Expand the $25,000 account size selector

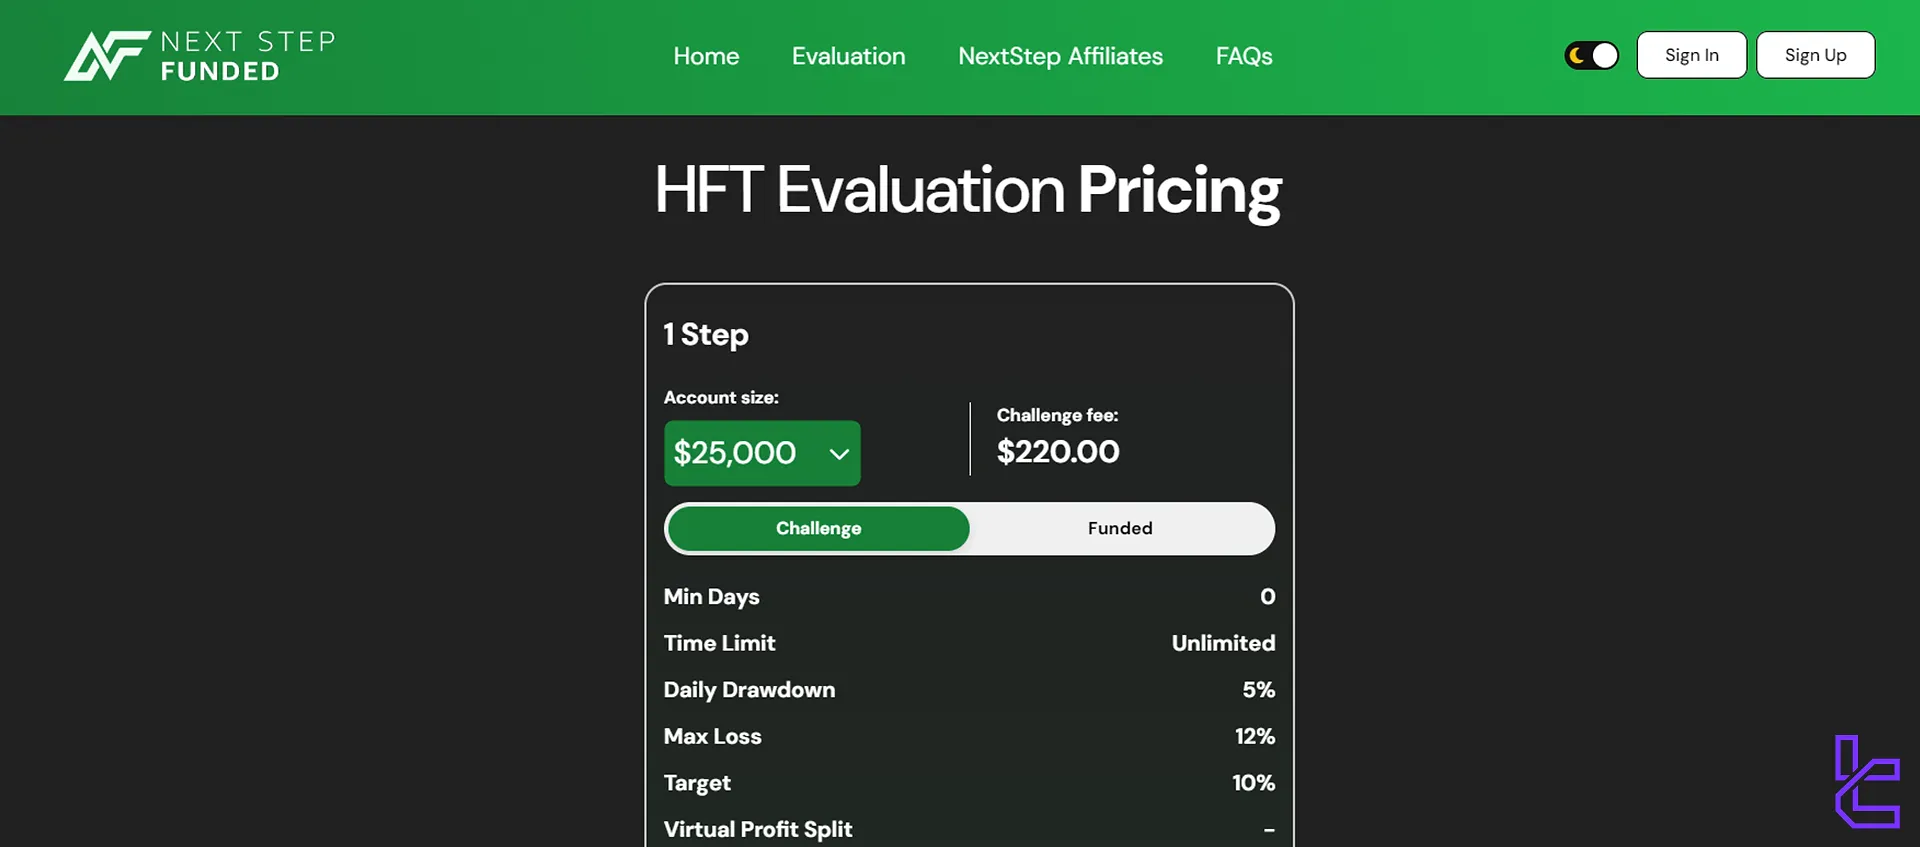click(762, 453)
